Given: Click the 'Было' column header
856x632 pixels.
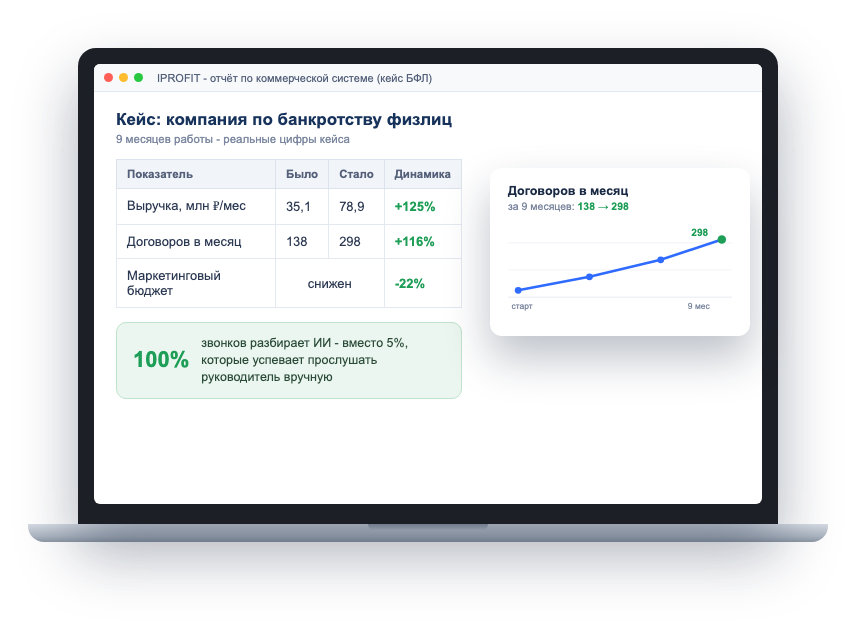Looking at the screenshot, I should tap(302, 174).
